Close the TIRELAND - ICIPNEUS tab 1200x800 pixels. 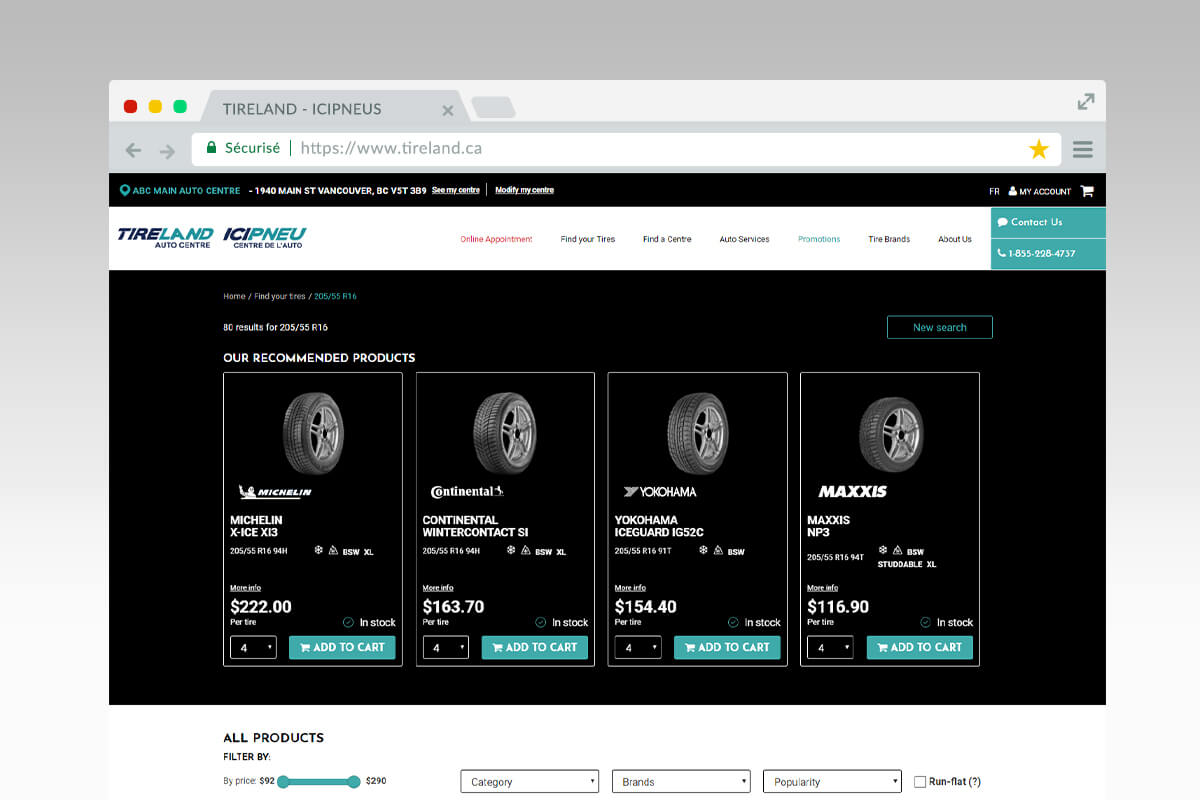[x=448, y=110]
